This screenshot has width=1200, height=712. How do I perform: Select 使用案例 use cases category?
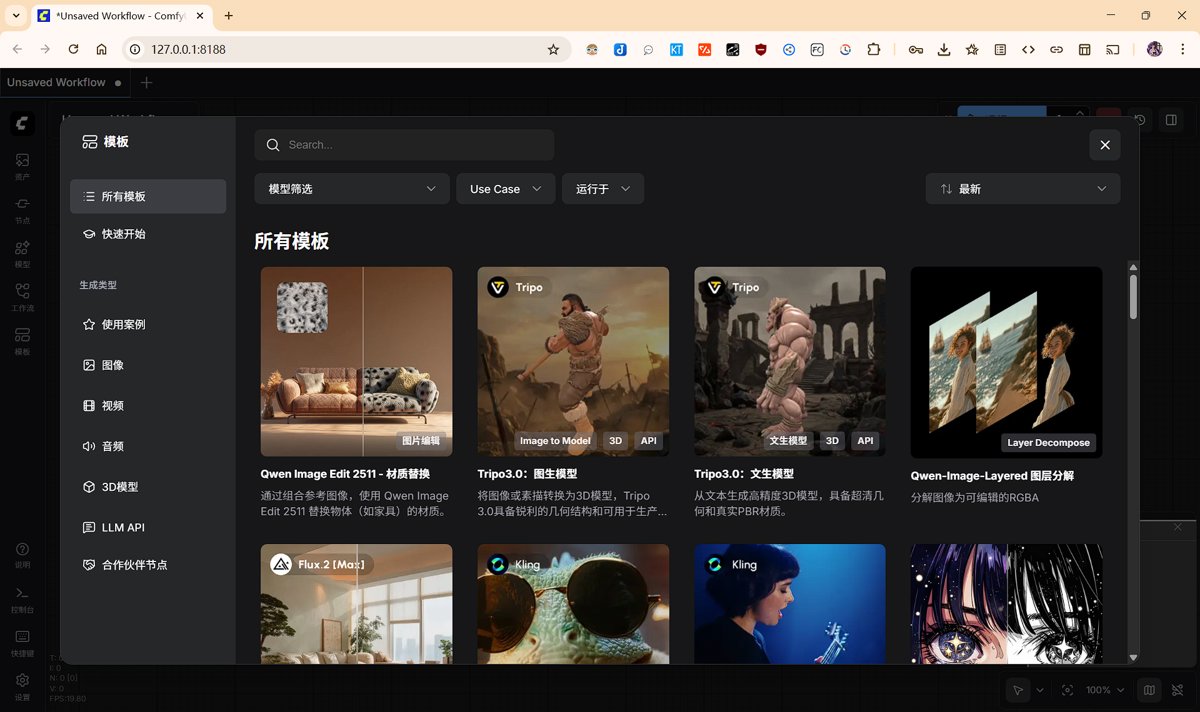point(148,325)
